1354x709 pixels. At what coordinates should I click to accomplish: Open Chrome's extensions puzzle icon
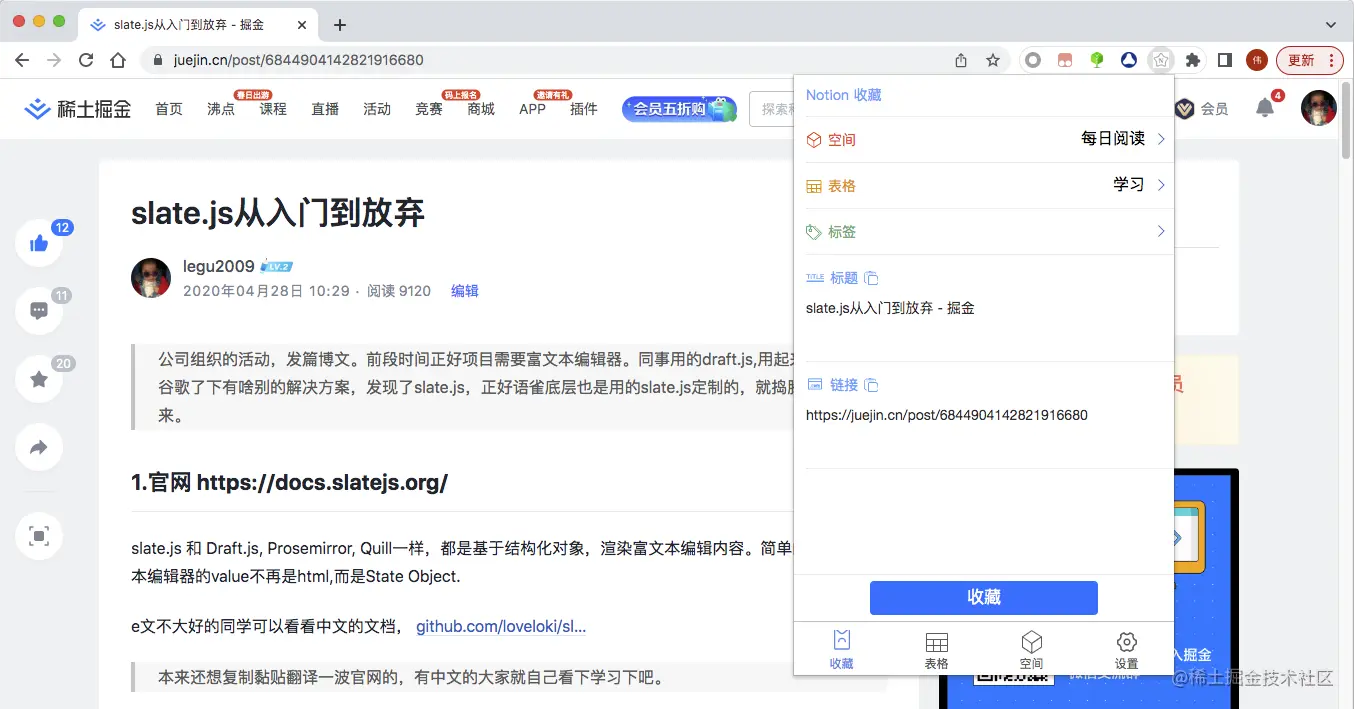click(1192, 60)
